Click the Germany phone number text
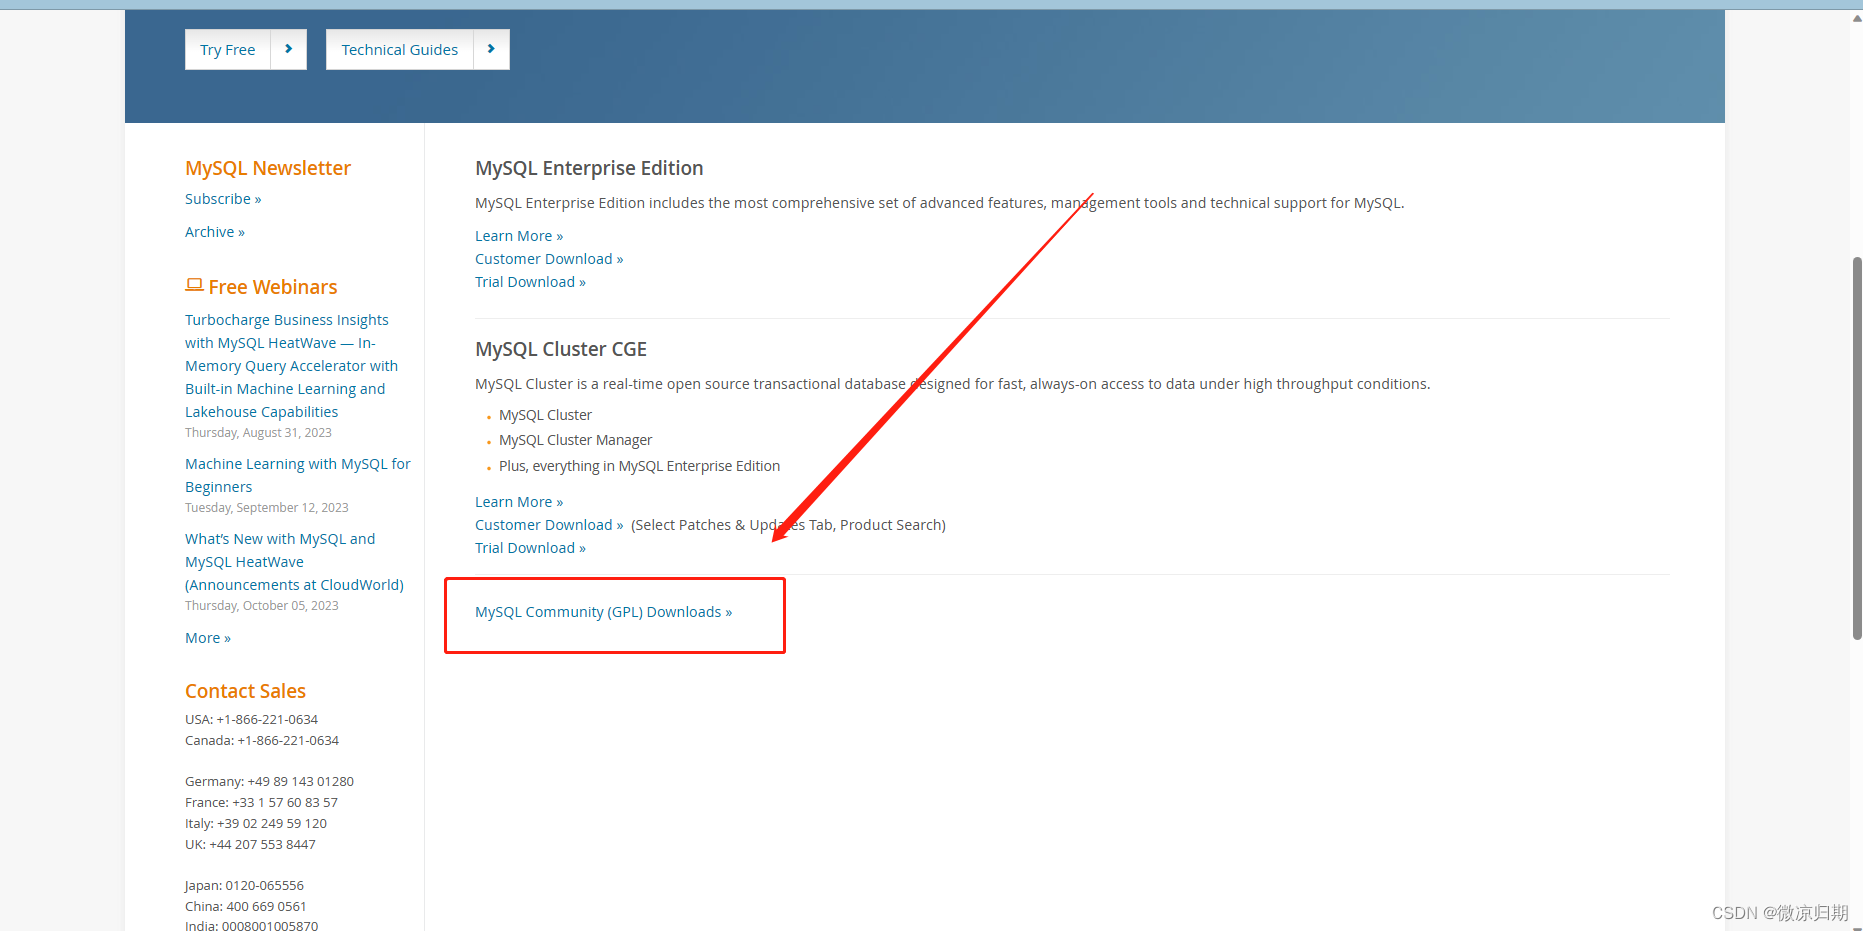Viewport: 1863px width, 931px height. [269, 781]
